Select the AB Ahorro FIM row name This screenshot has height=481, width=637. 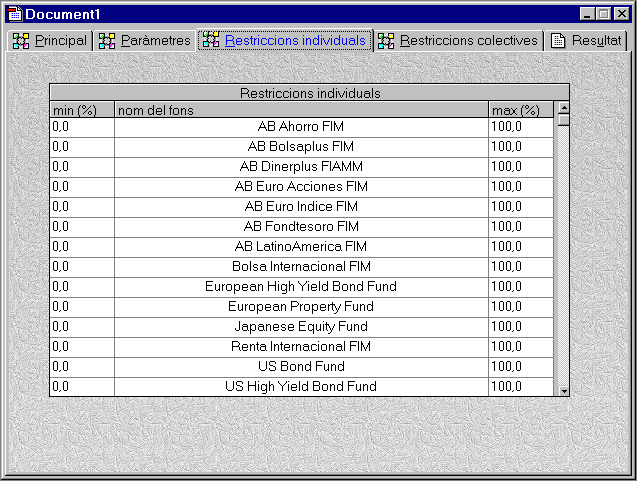[x=301, y=127]
